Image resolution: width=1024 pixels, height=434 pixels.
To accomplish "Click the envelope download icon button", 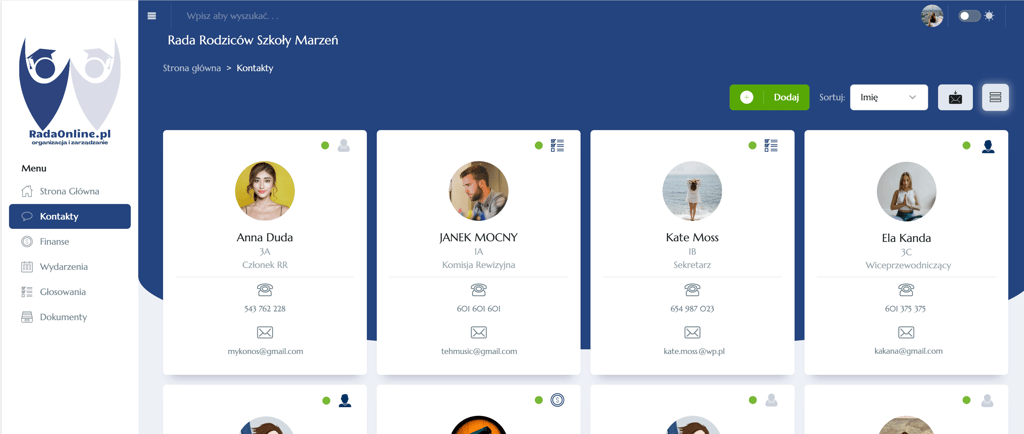I will (x=955, y=97).
